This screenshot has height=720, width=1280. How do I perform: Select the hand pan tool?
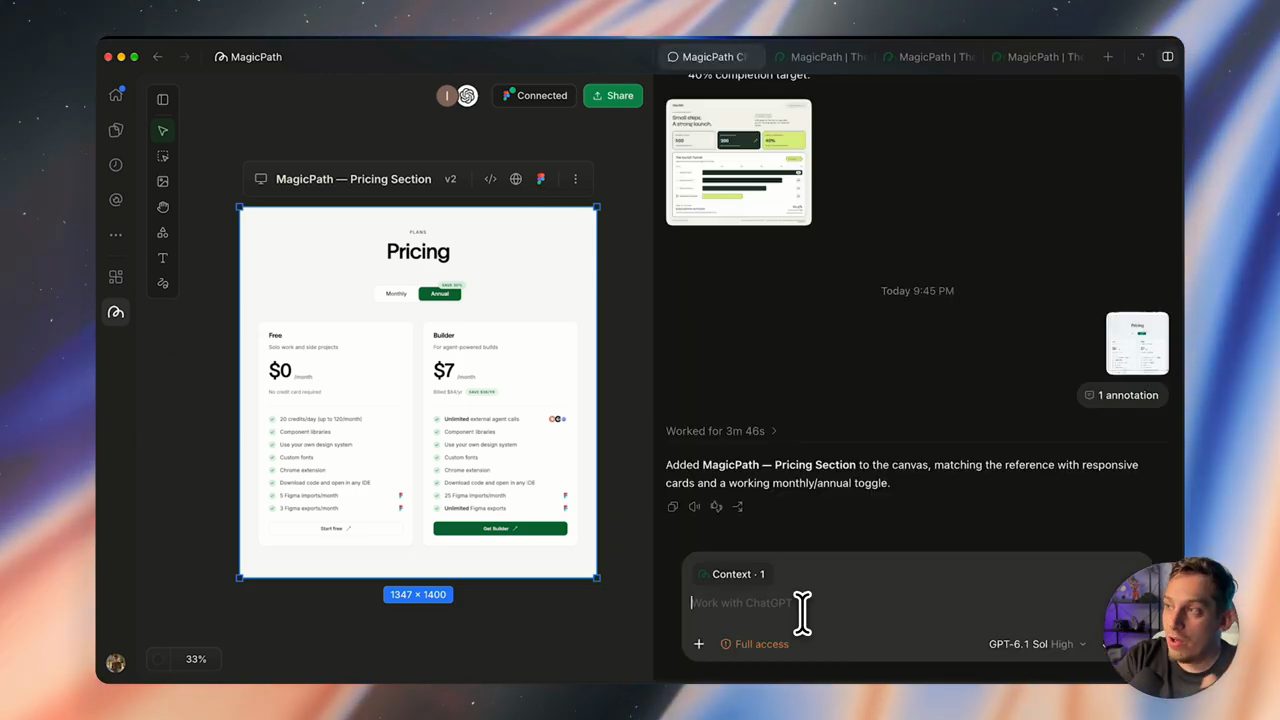163,207
